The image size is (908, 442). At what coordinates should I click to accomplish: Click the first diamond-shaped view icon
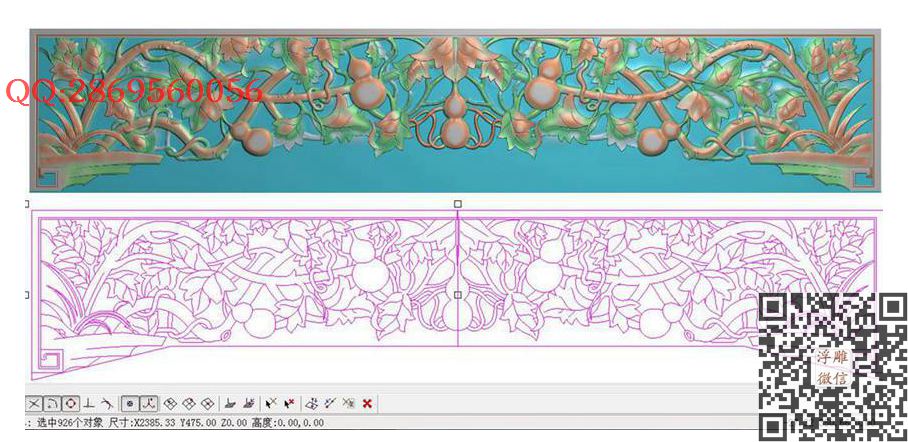pos(170,403)
